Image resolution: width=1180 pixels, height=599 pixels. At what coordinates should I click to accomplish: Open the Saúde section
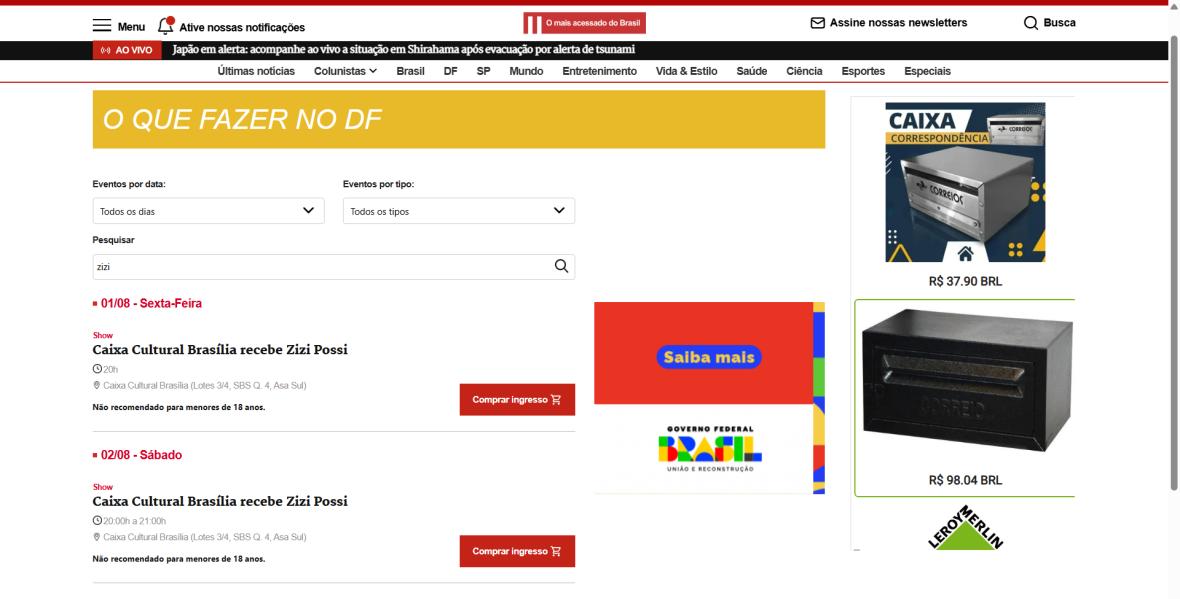tap(752, 71)
